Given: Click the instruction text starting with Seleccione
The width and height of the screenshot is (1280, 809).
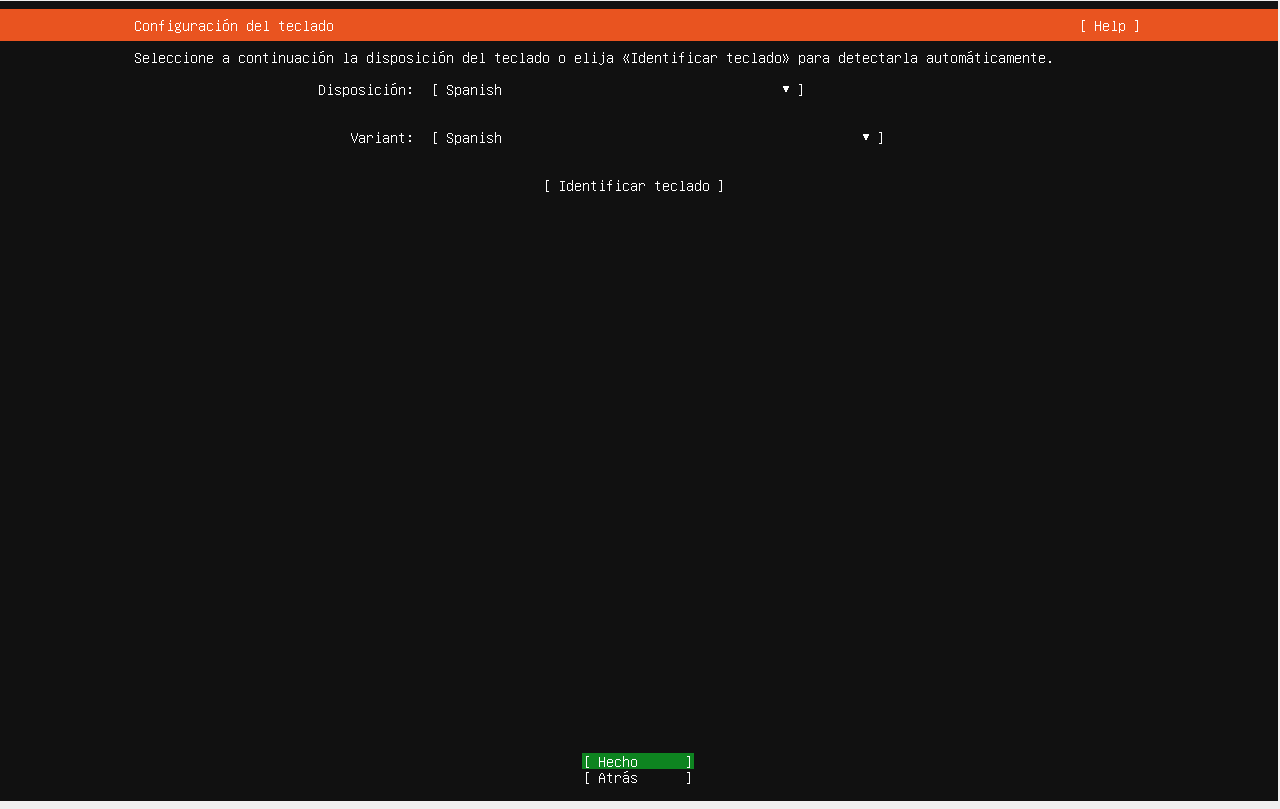Looking at the screenshot, I should (594, 58).
